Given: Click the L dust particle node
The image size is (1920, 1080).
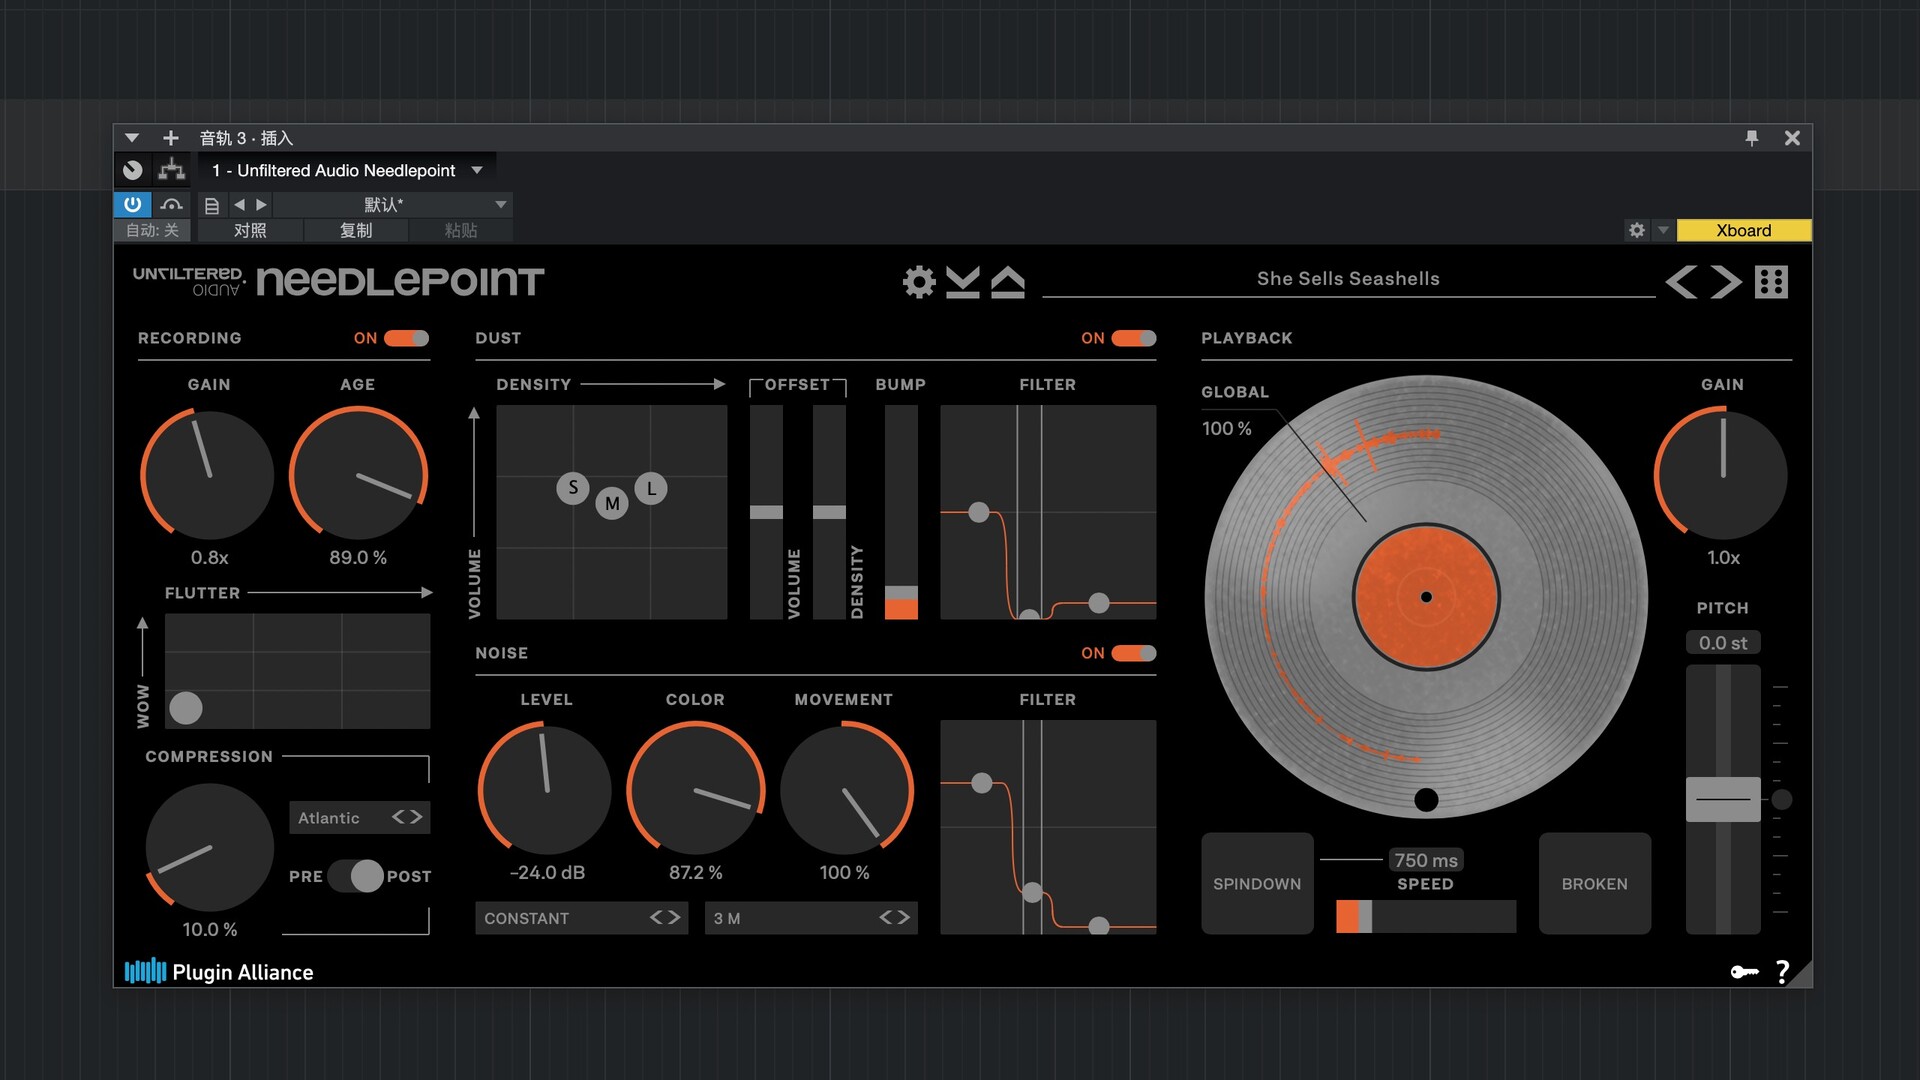Looking at the screenshot, I should [651, 488].
